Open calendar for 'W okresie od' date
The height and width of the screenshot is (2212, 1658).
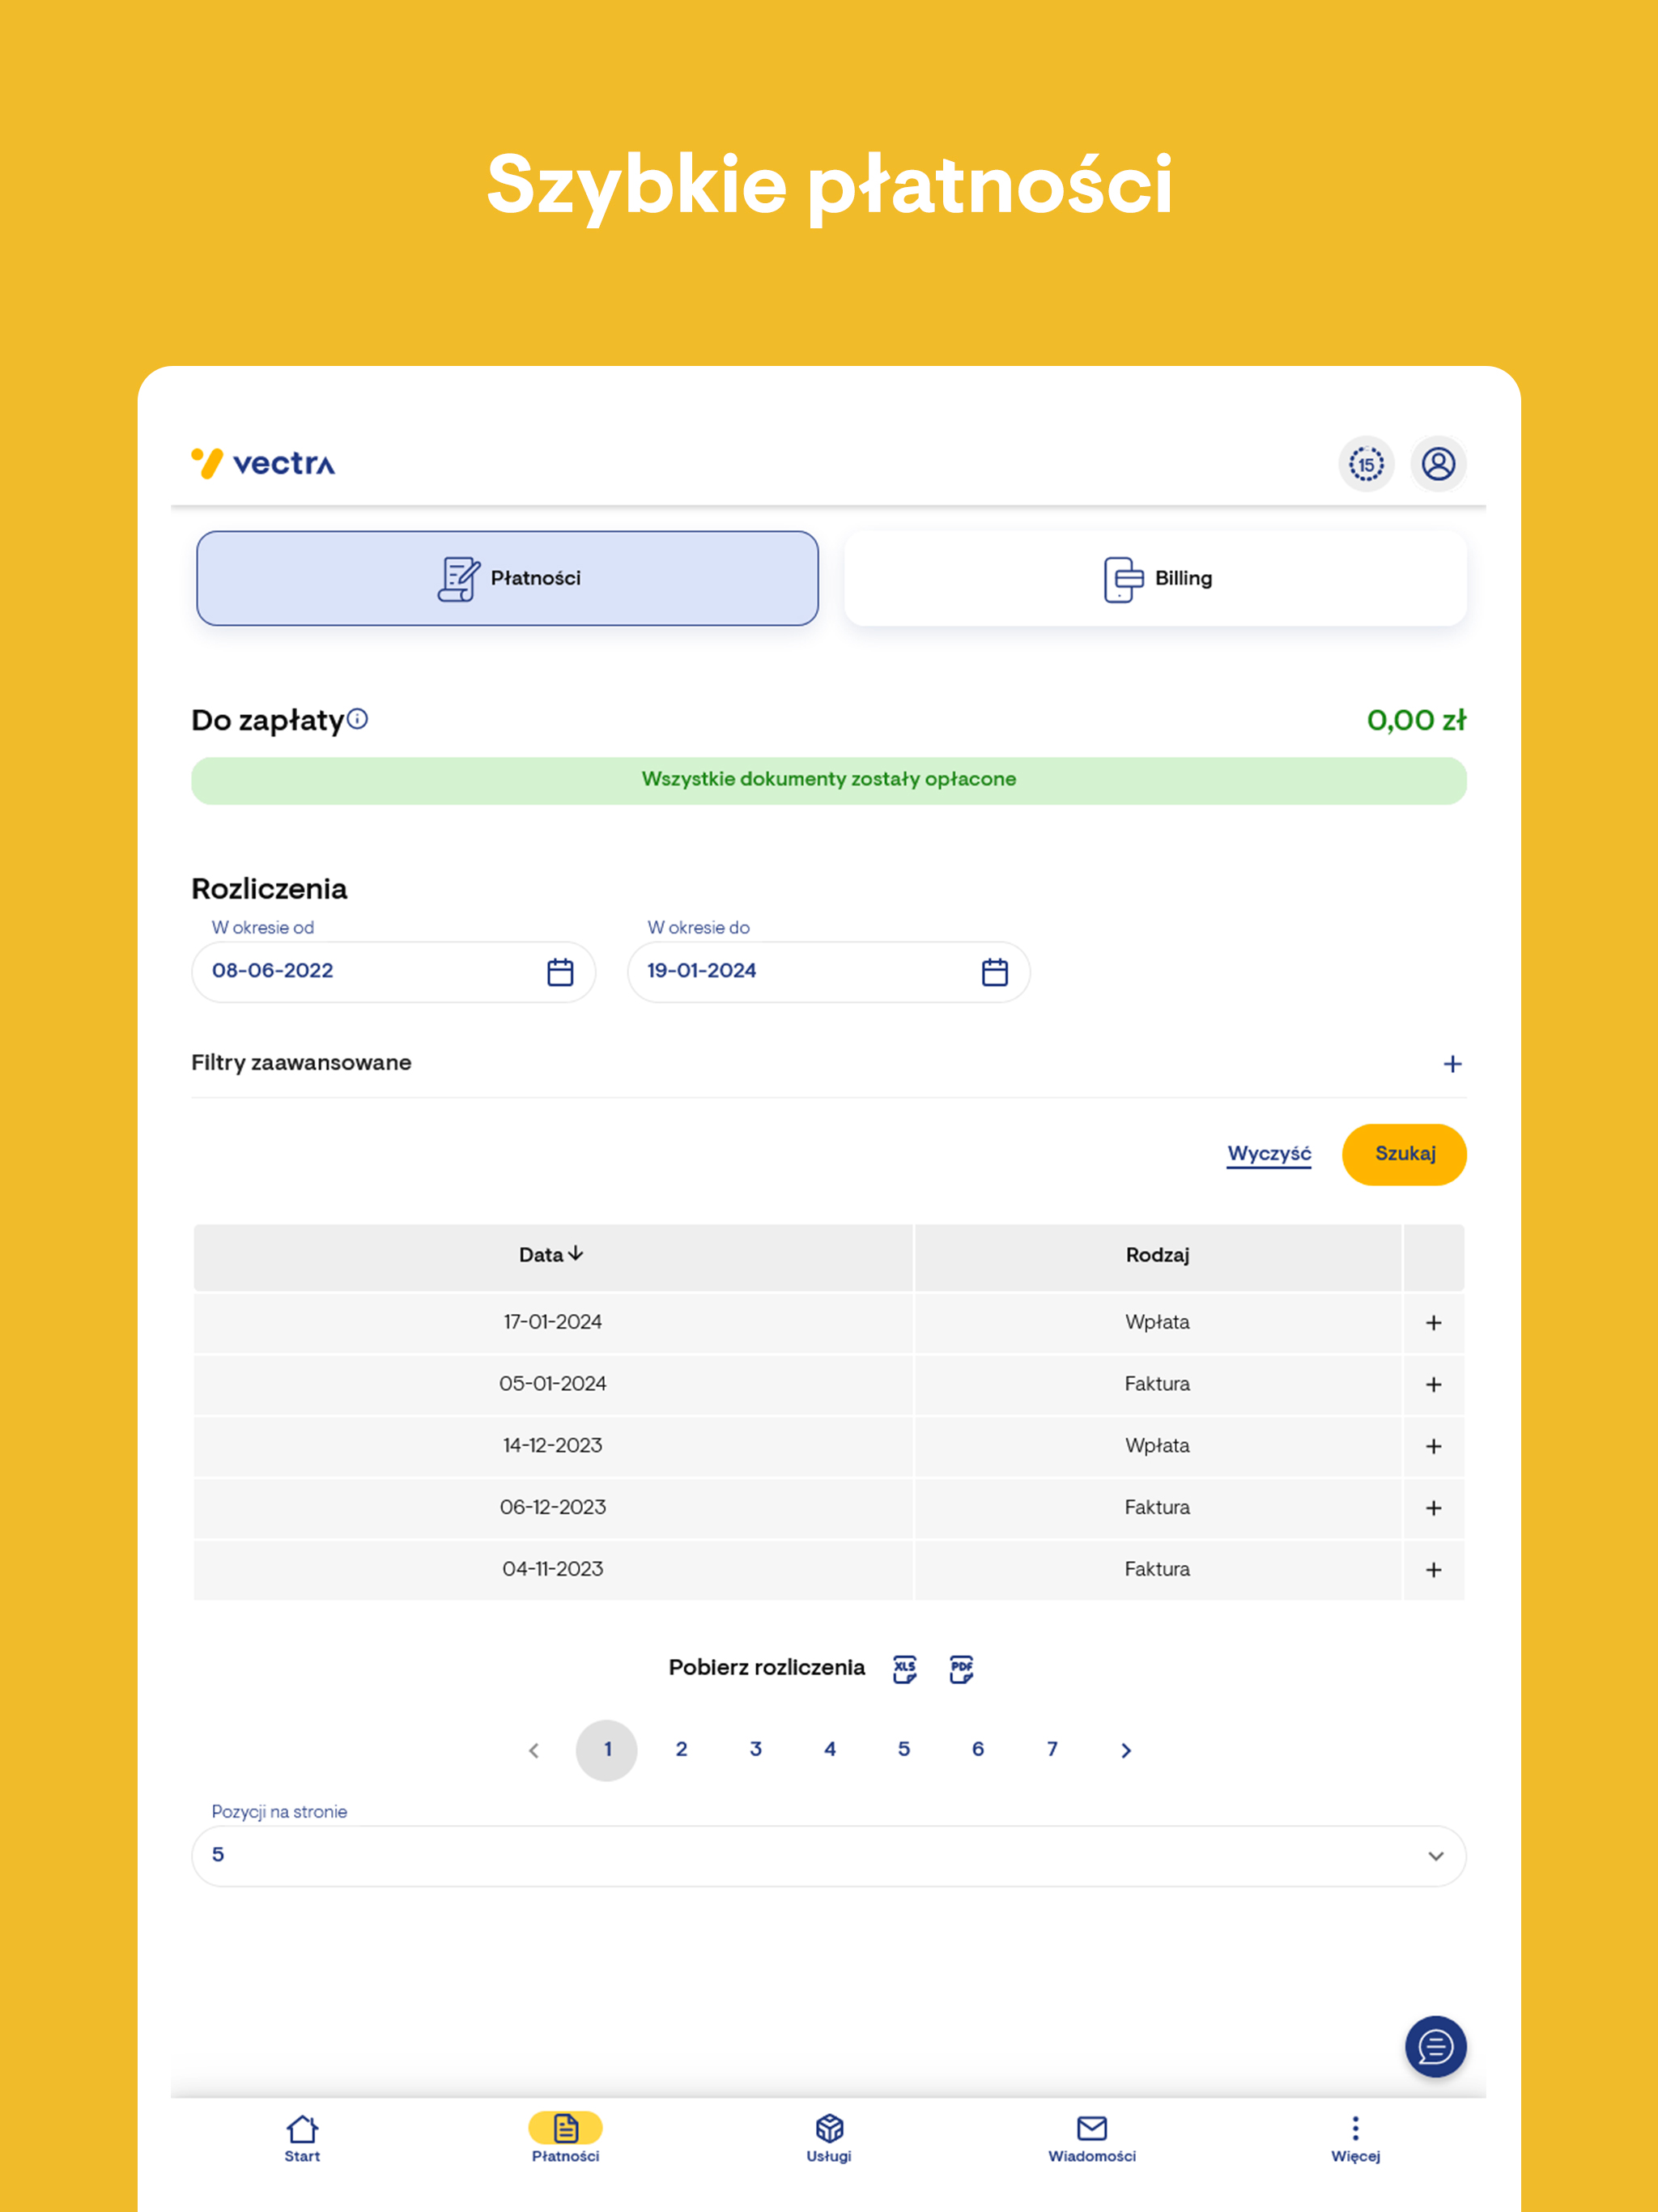(560, 972)
